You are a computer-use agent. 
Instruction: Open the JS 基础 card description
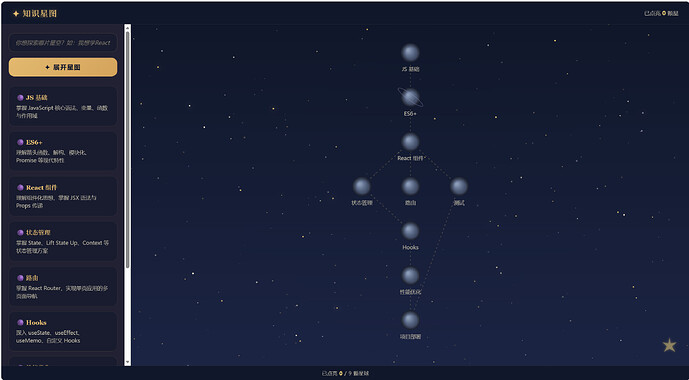click(62, 112)
